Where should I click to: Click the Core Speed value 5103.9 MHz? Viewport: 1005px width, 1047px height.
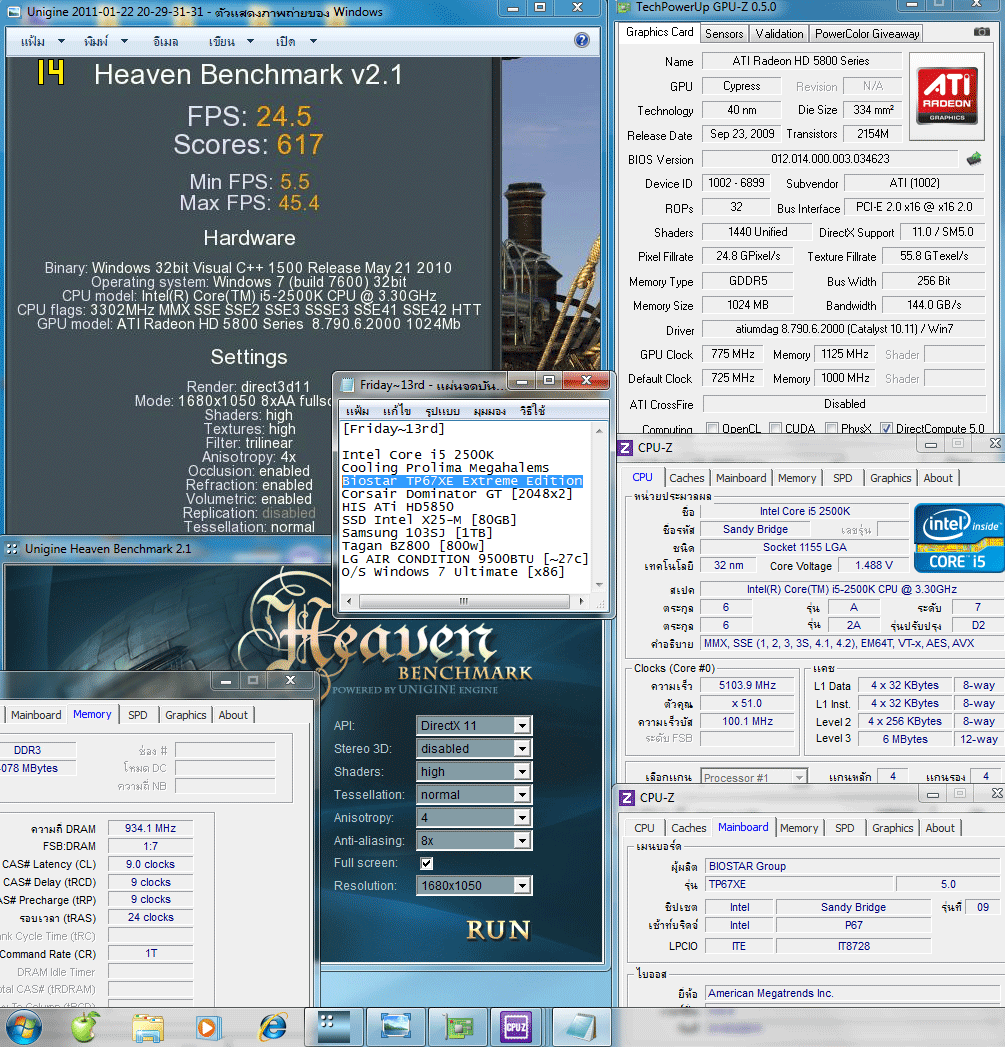pos(747,685)
